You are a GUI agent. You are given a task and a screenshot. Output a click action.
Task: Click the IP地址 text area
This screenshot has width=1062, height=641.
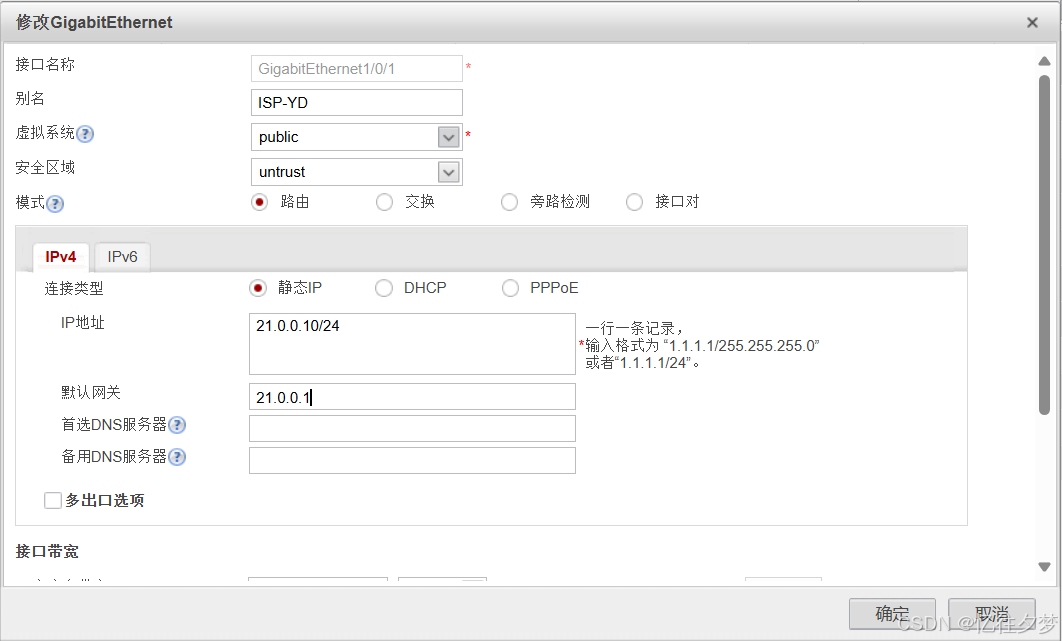(x=412, y=344)
